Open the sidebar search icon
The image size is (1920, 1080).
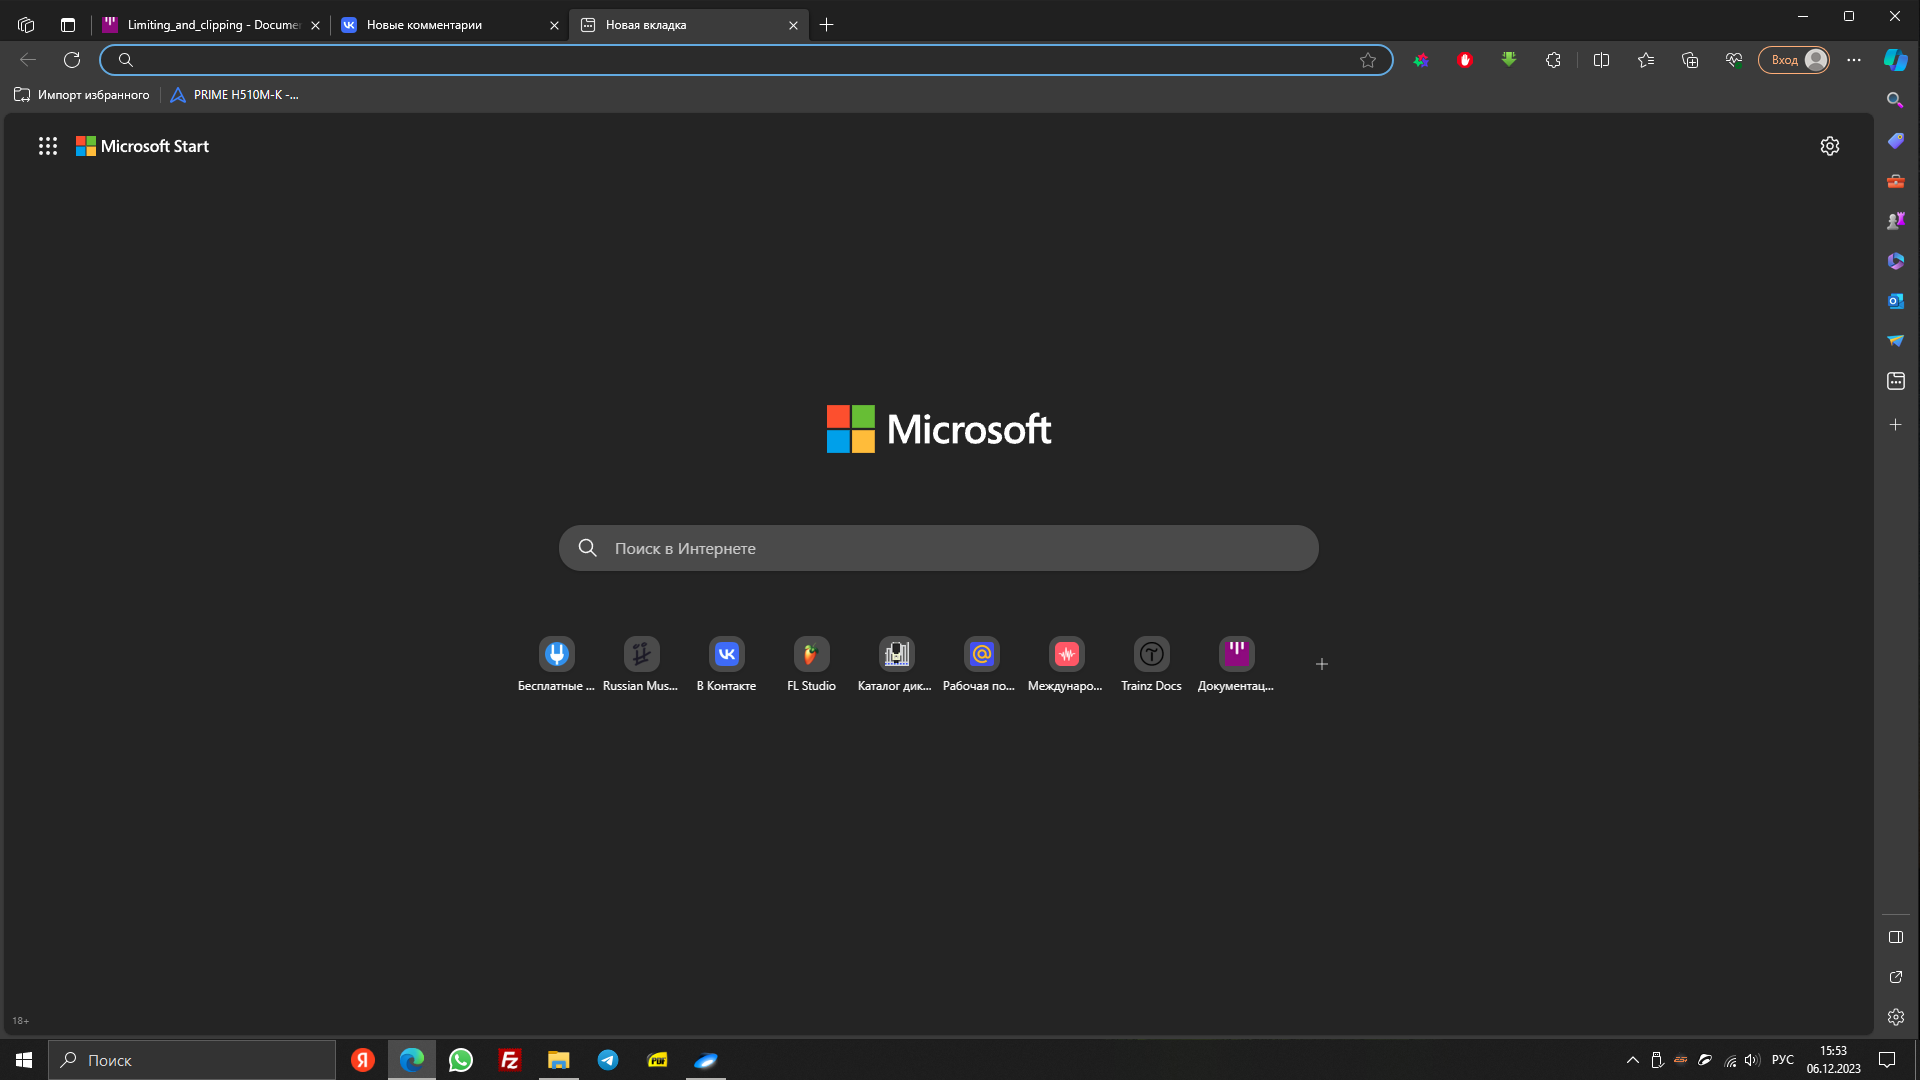point(1895,100)
